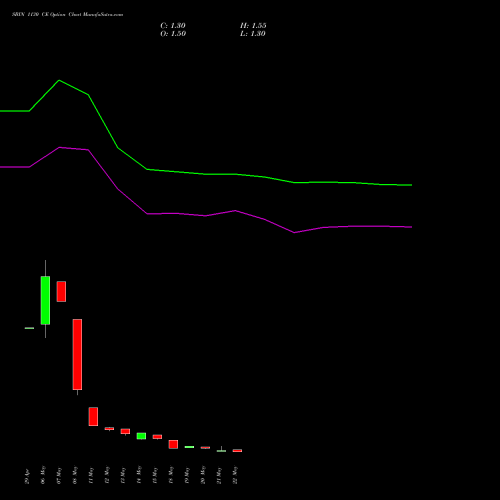Screen dimensions: 500x500
Task: Select the red candle for 18 May
Action: [x=173, y=444]
